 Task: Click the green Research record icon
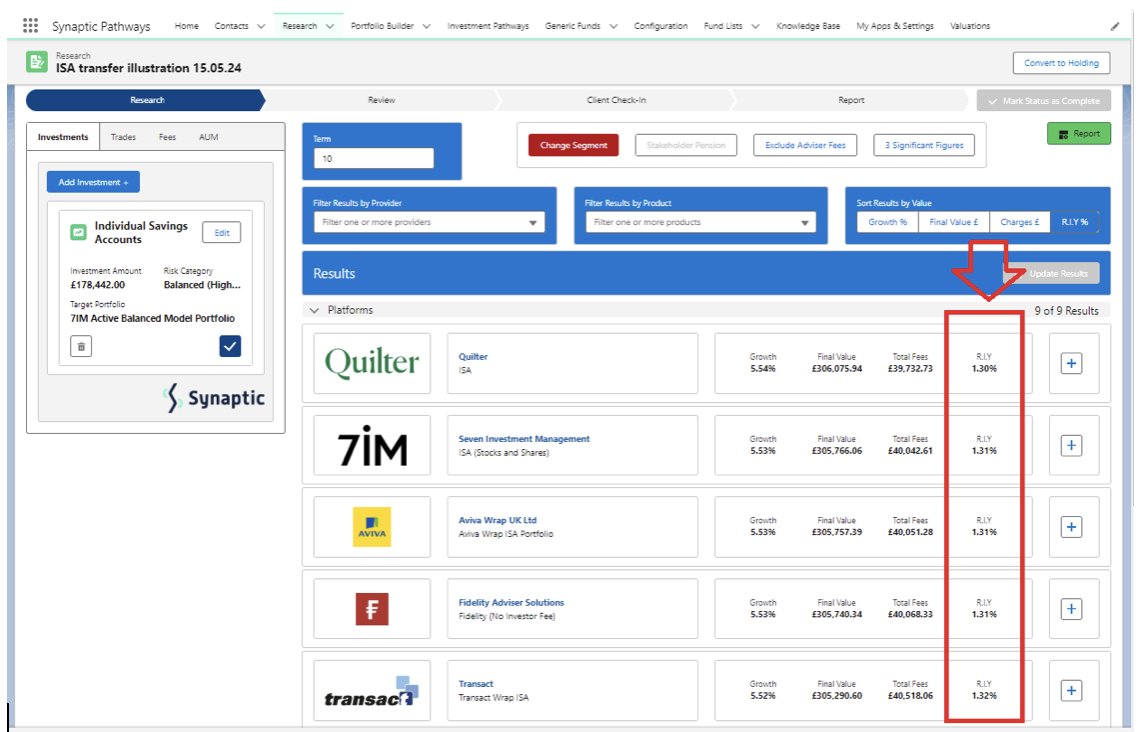click(x=36, y=62)
